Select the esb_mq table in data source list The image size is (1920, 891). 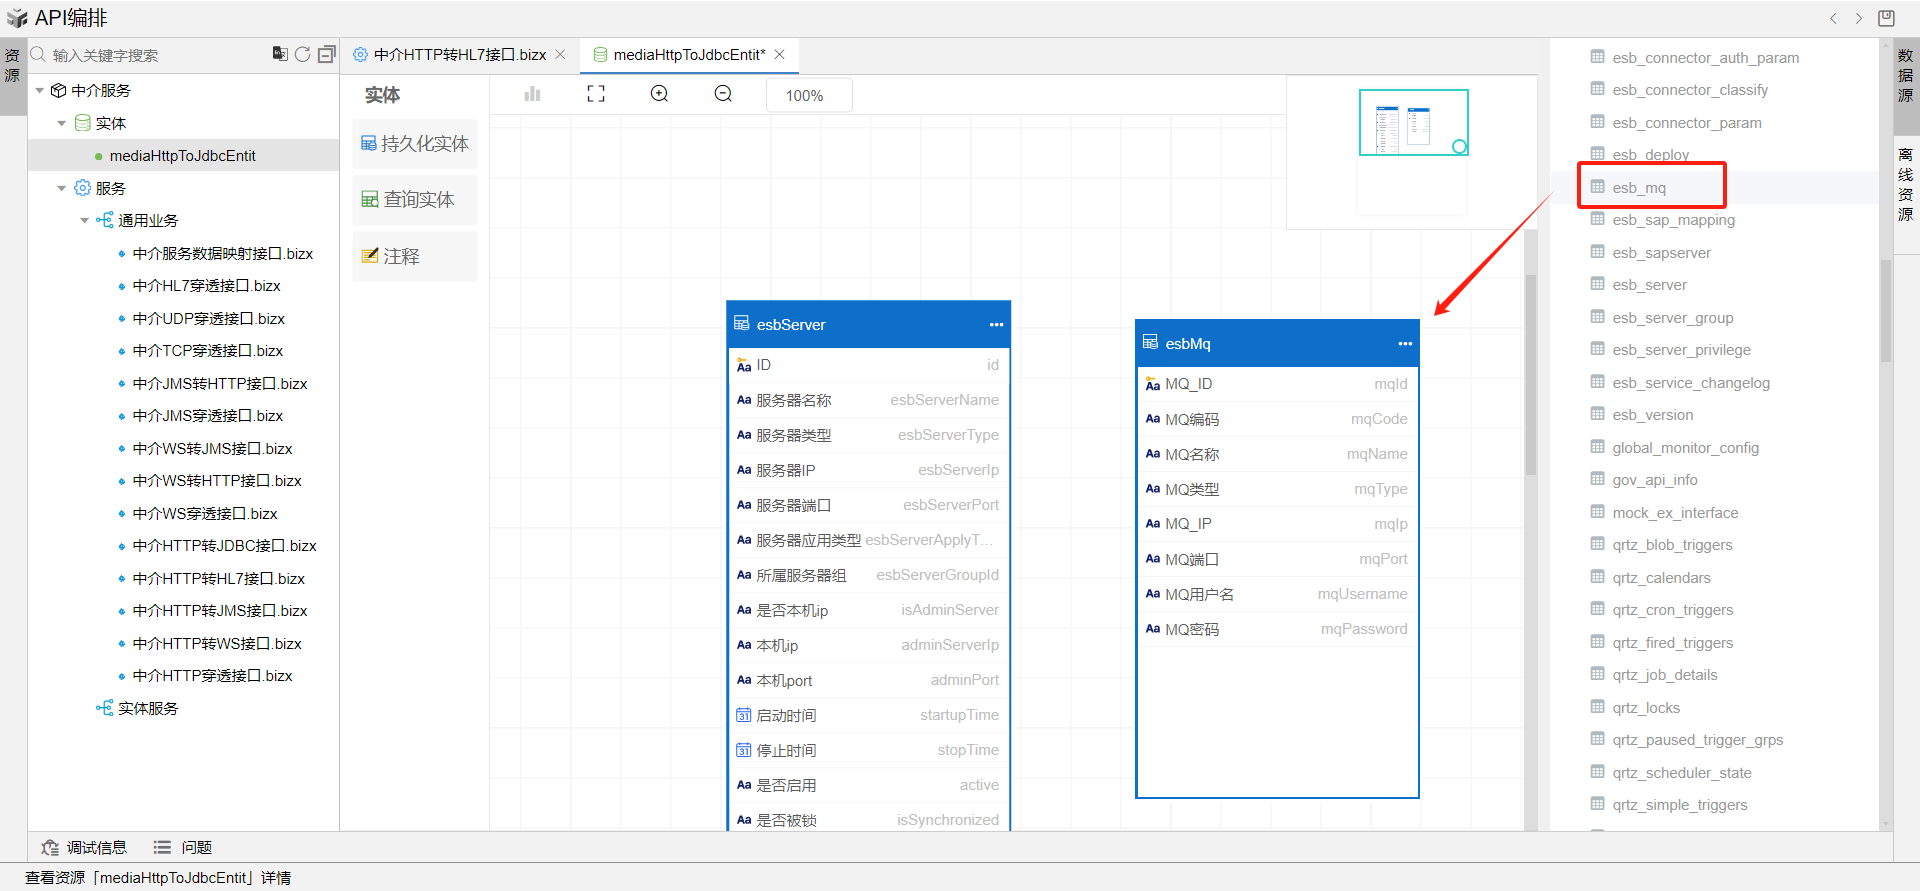click(1639, 188)
